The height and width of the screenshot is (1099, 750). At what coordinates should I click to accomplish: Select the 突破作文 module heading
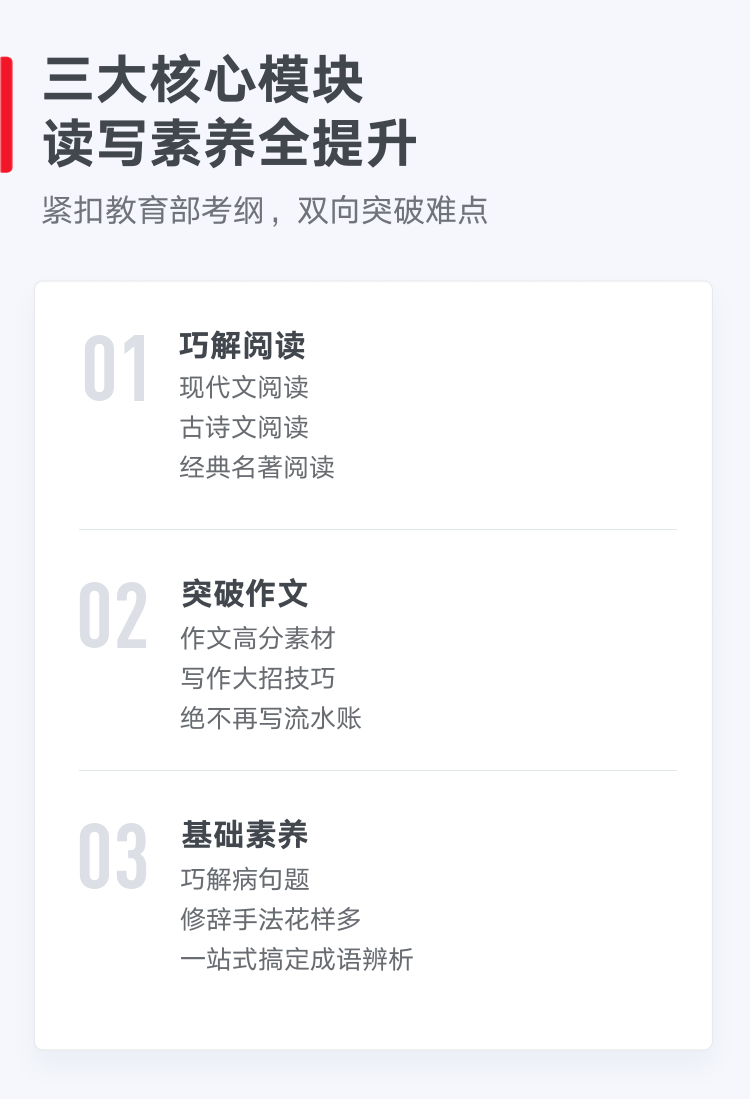[x=244, y=594]
